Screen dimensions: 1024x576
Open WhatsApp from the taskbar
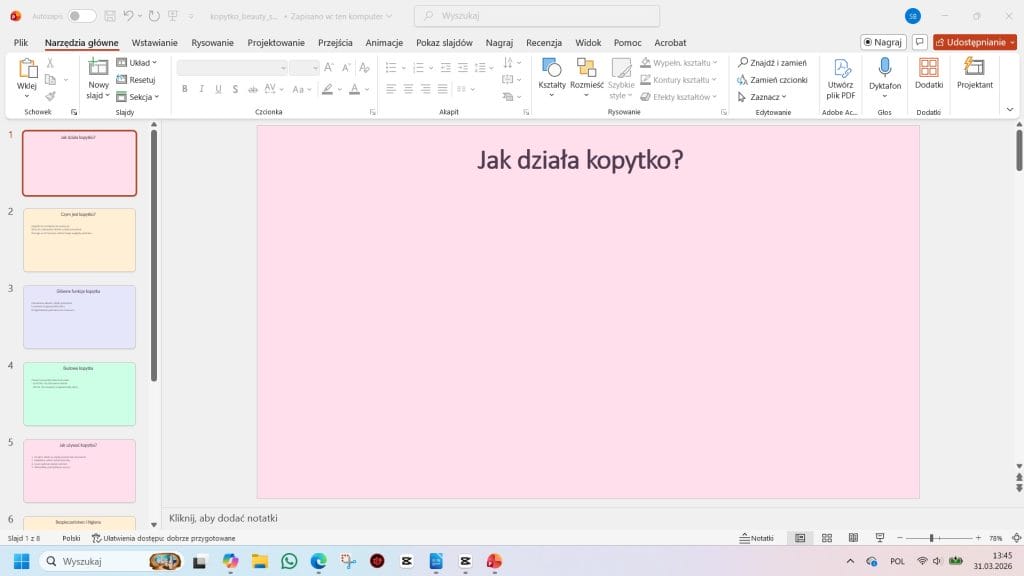pos(289,562)
